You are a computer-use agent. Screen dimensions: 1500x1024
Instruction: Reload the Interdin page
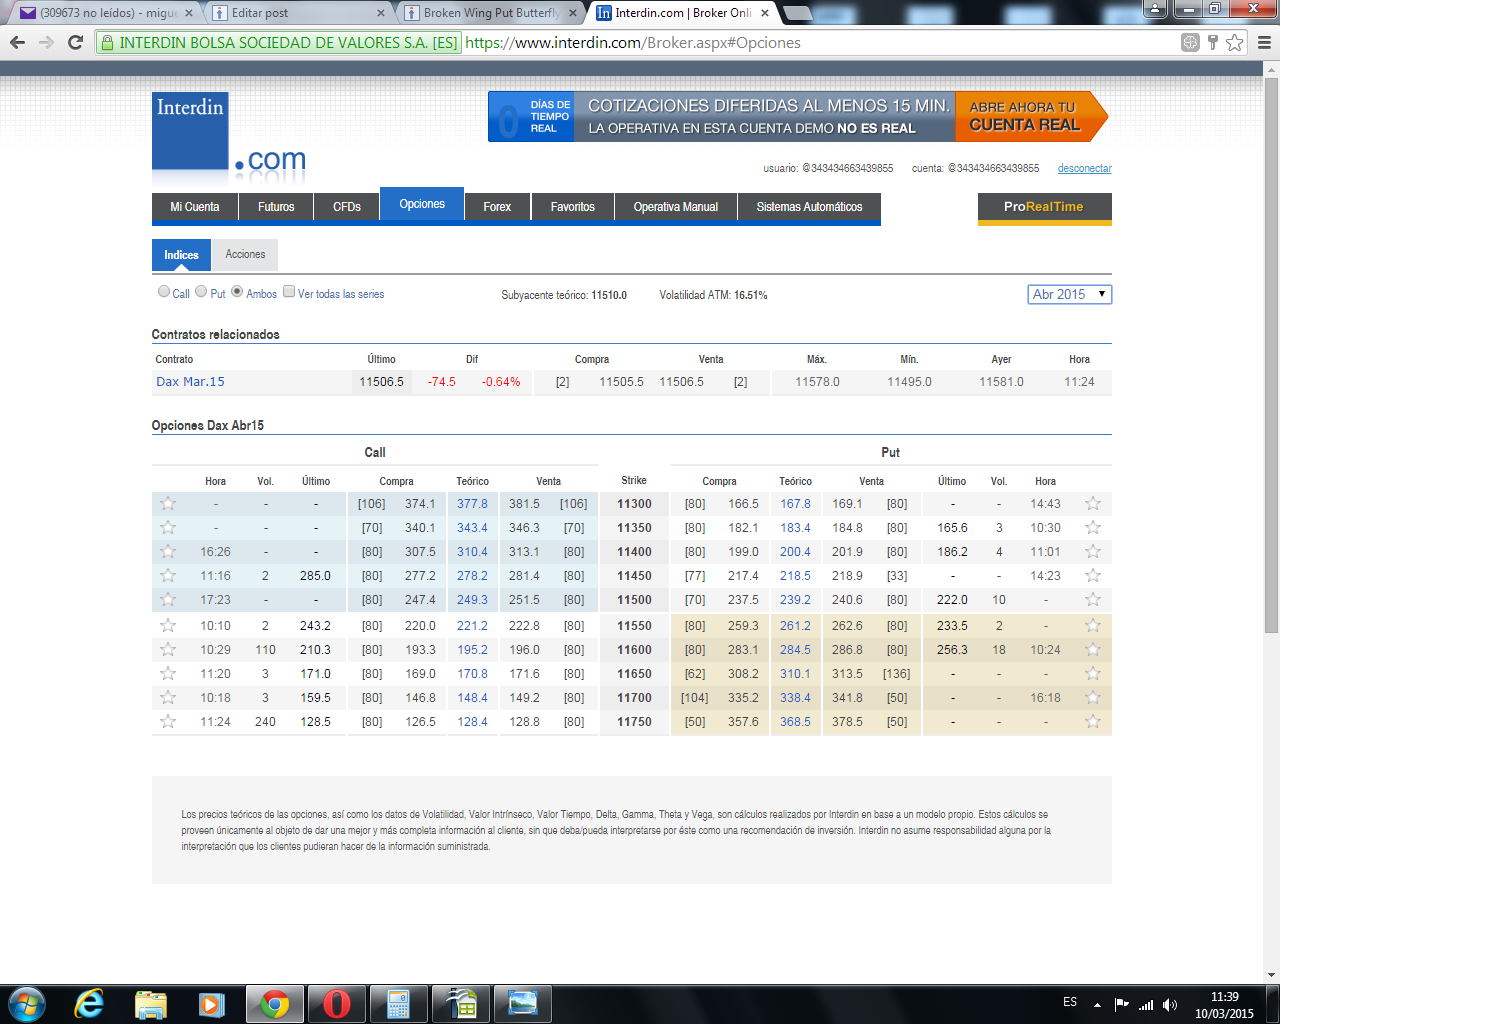tap(75, 42)
